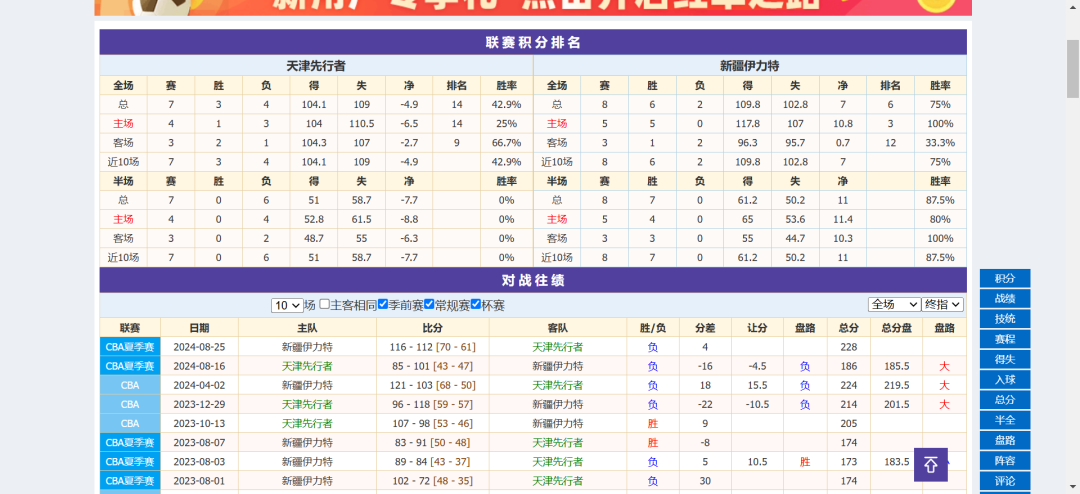
Task: Jump to 得失 section in side navigation
Action: point(1005,359)
